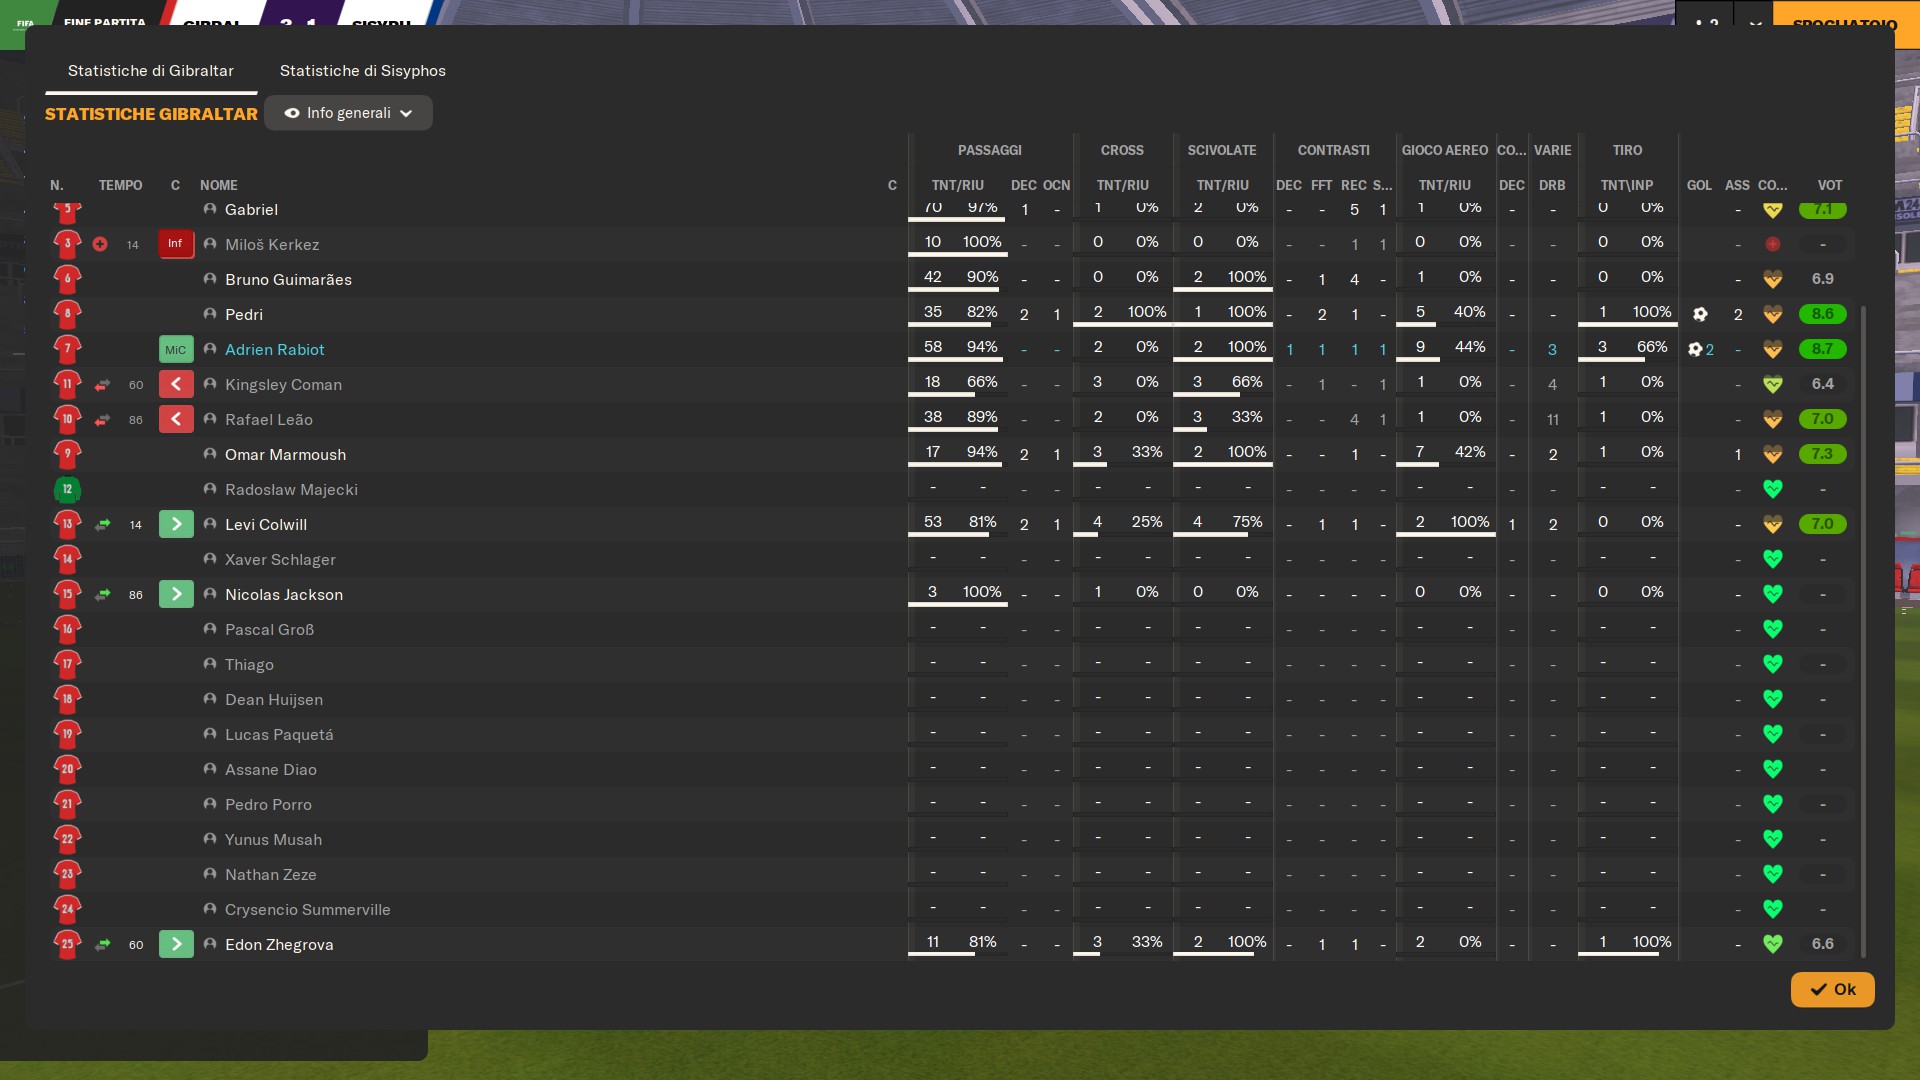
Task: Open the Info generali view dropdown
Action: point(348,113)
